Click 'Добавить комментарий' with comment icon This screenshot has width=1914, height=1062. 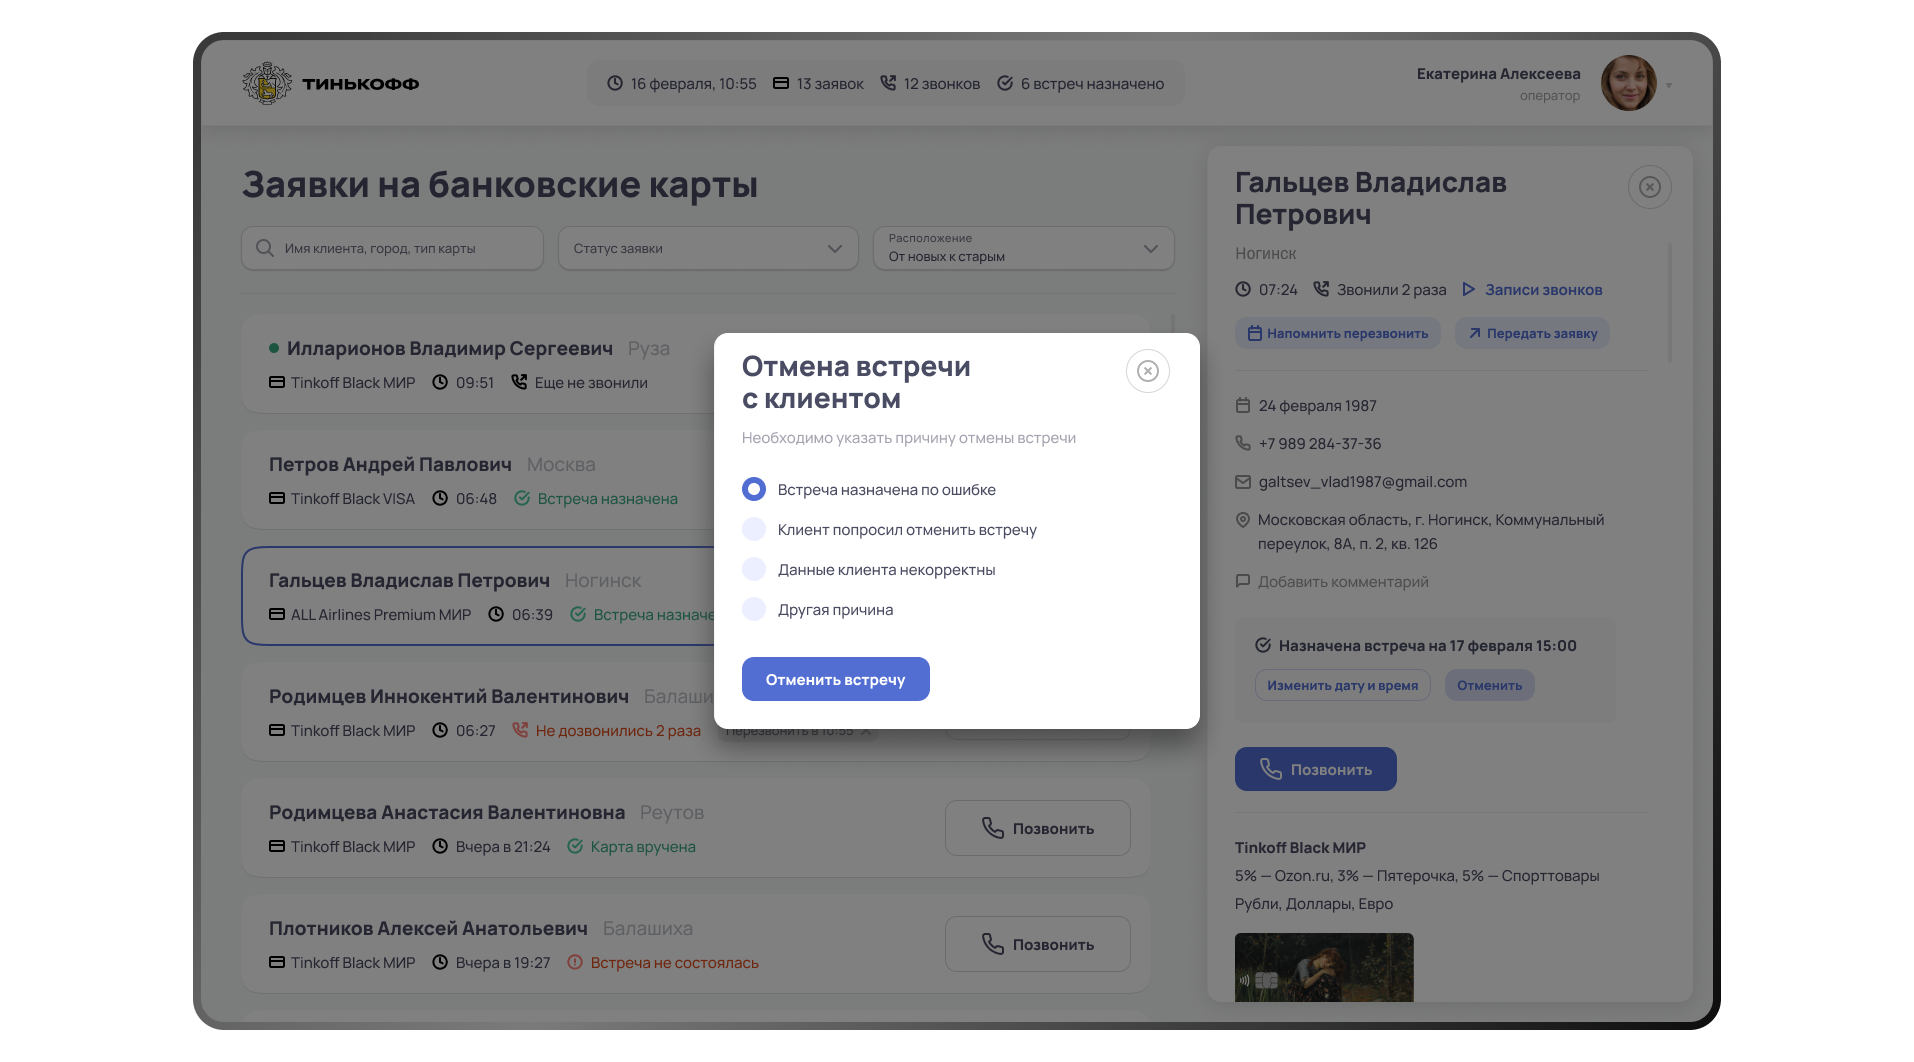pos(1332,581)
